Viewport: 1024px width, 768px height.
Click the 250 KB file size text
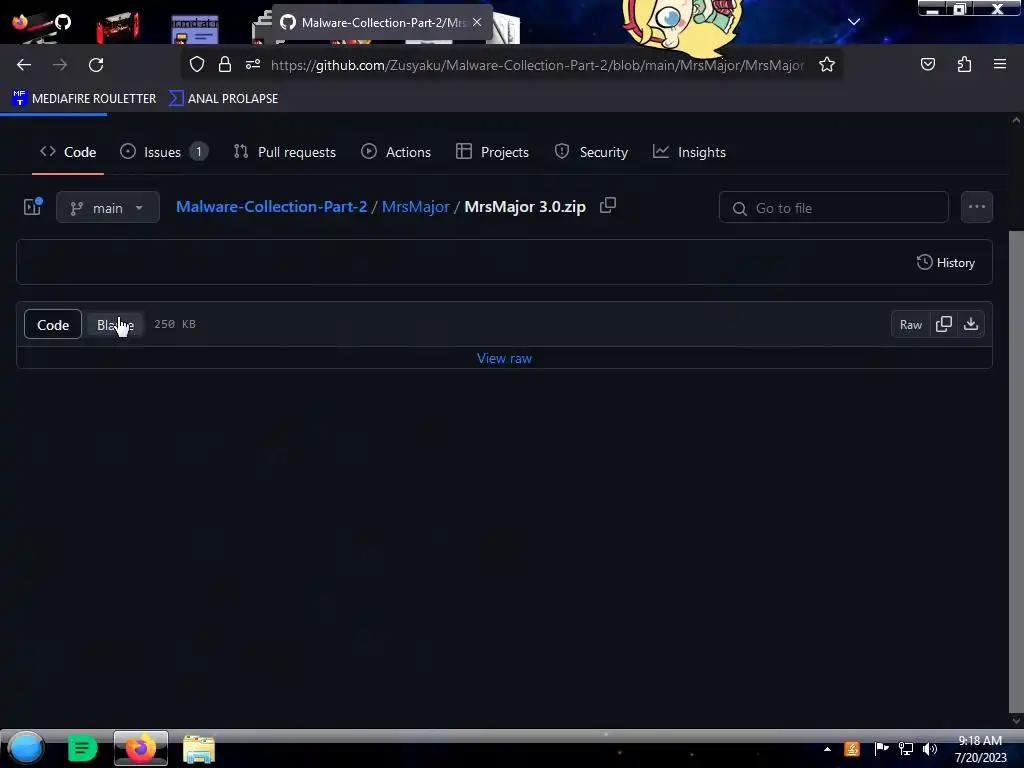click(x=175, y=324)
